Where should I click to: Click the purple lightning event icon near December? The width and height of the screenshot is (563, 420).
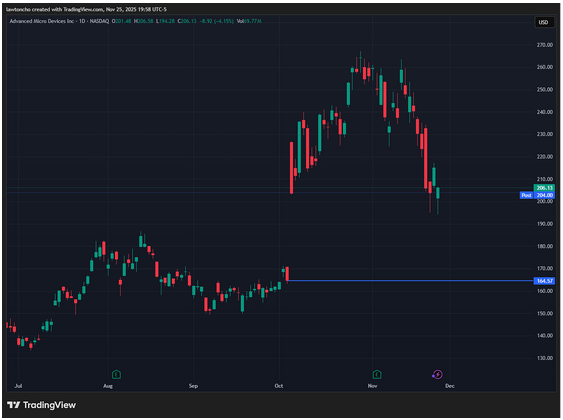437,375
